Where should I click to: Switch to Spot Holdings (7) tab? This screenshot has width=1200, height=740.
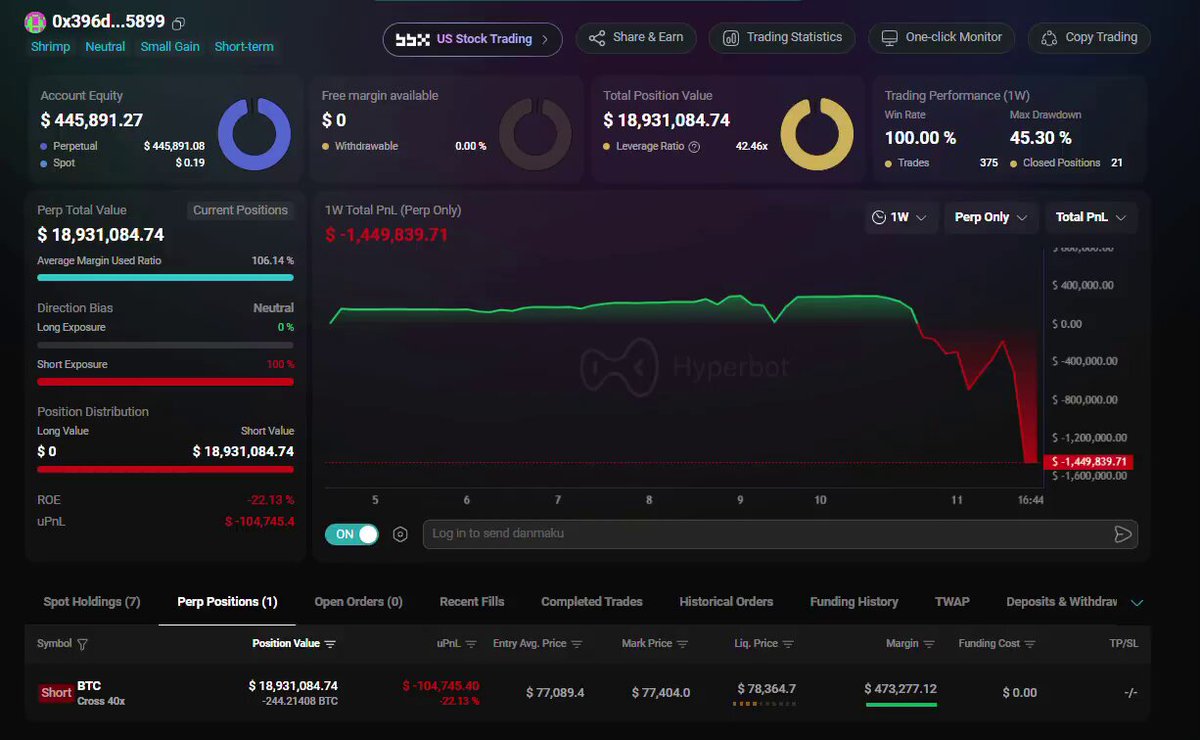click(x=92, y=602)
